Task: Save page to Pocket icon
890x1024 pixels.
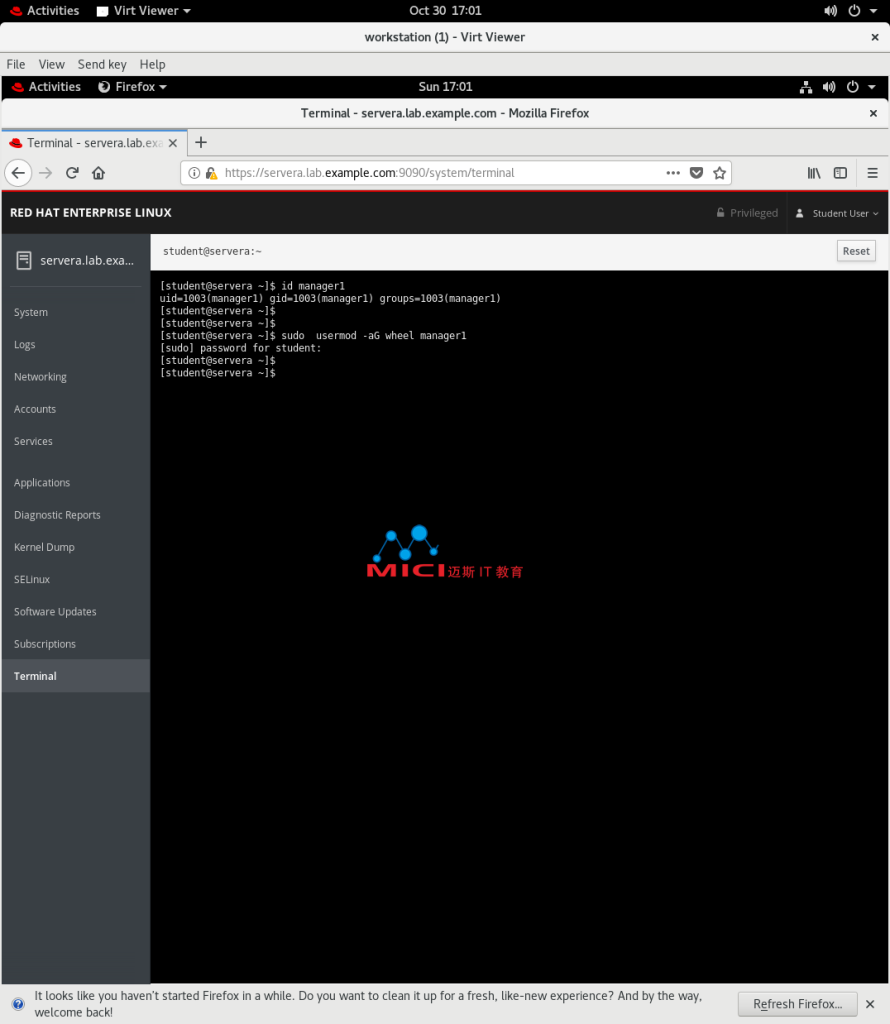Action: tap(696, 173)
